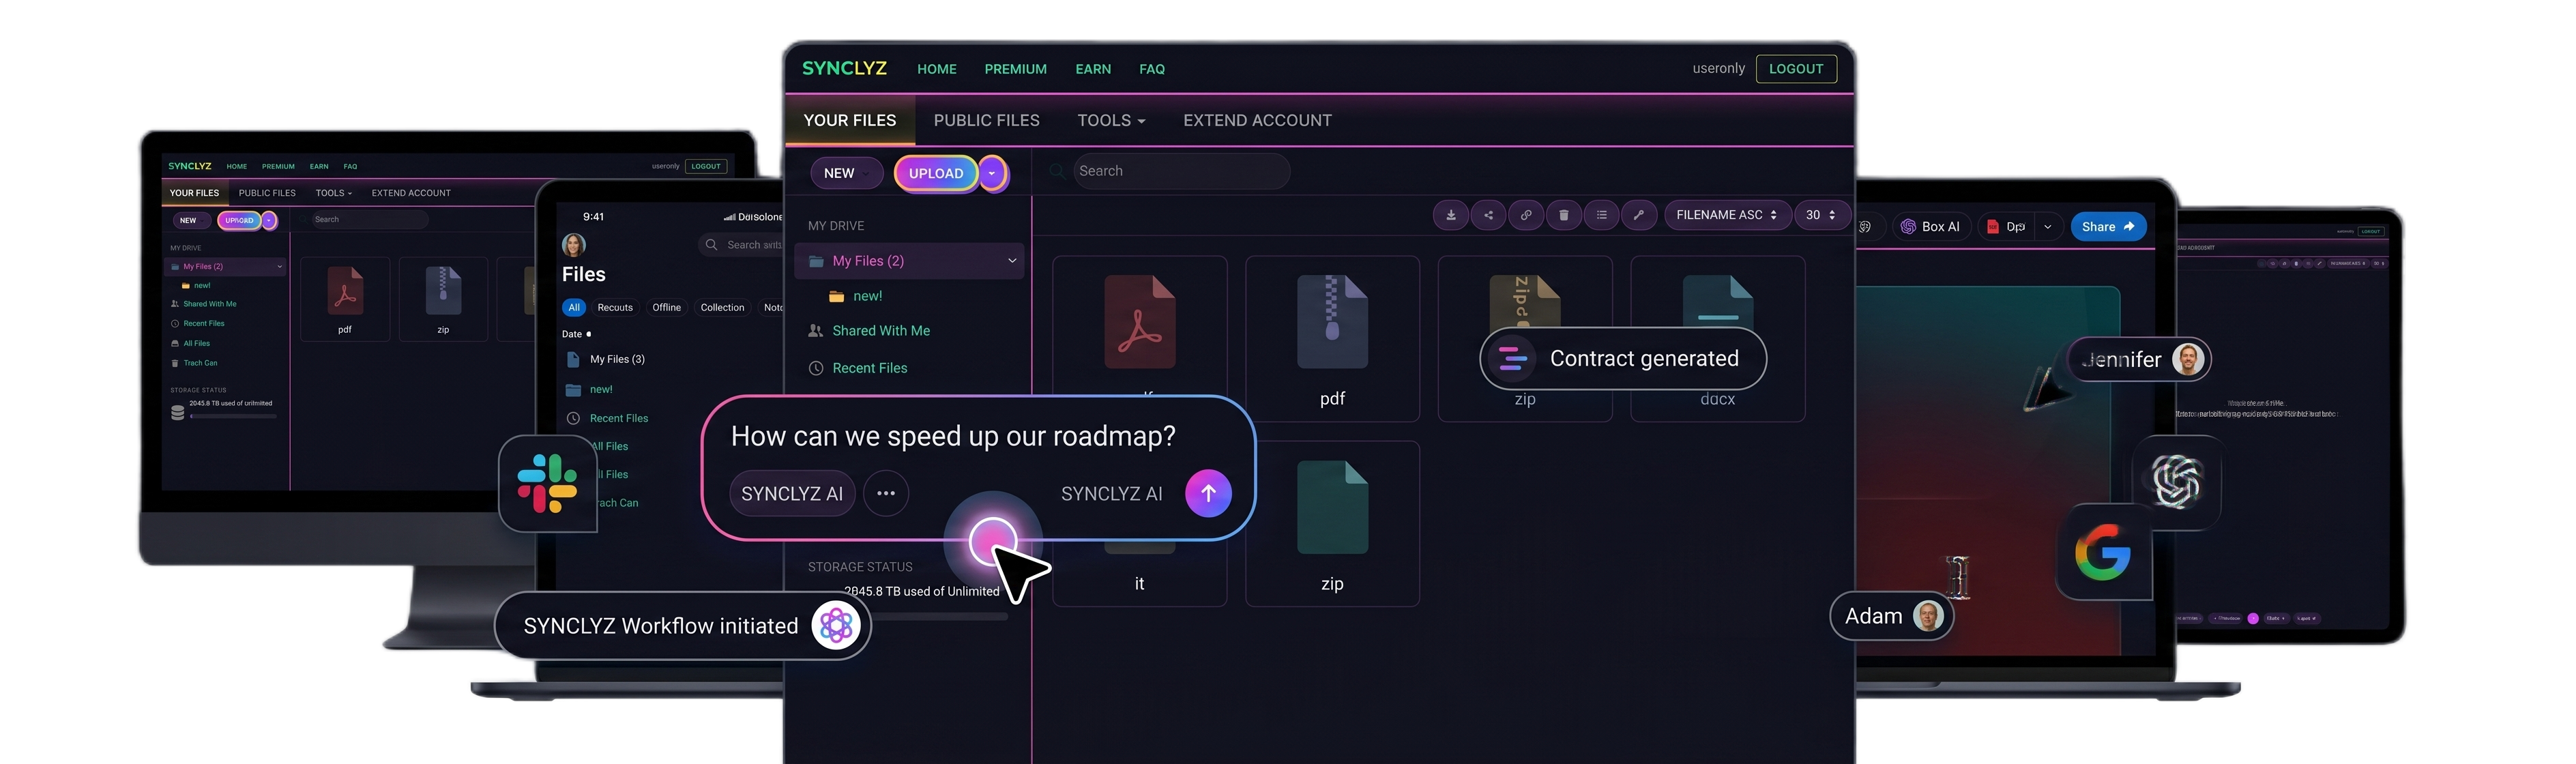Click the share icon in center toolbar

[x=1488, y=215]
